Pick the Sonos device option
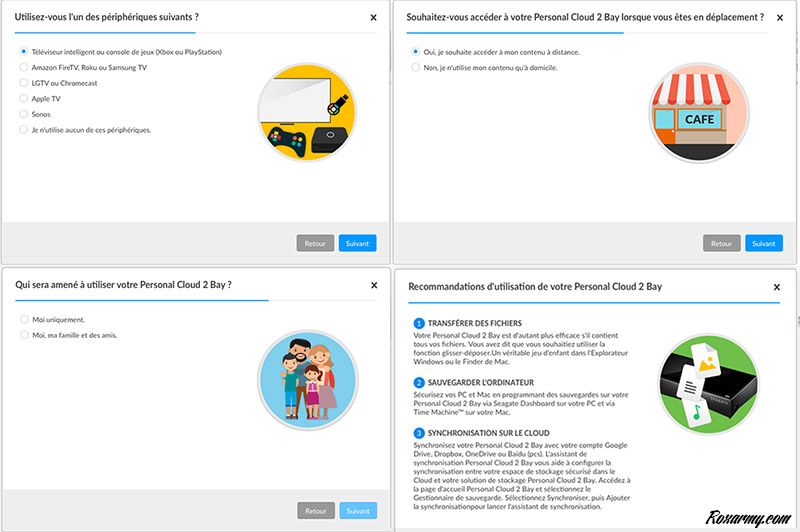This screenshot has width=800, height=532. (x=24, y=114)
